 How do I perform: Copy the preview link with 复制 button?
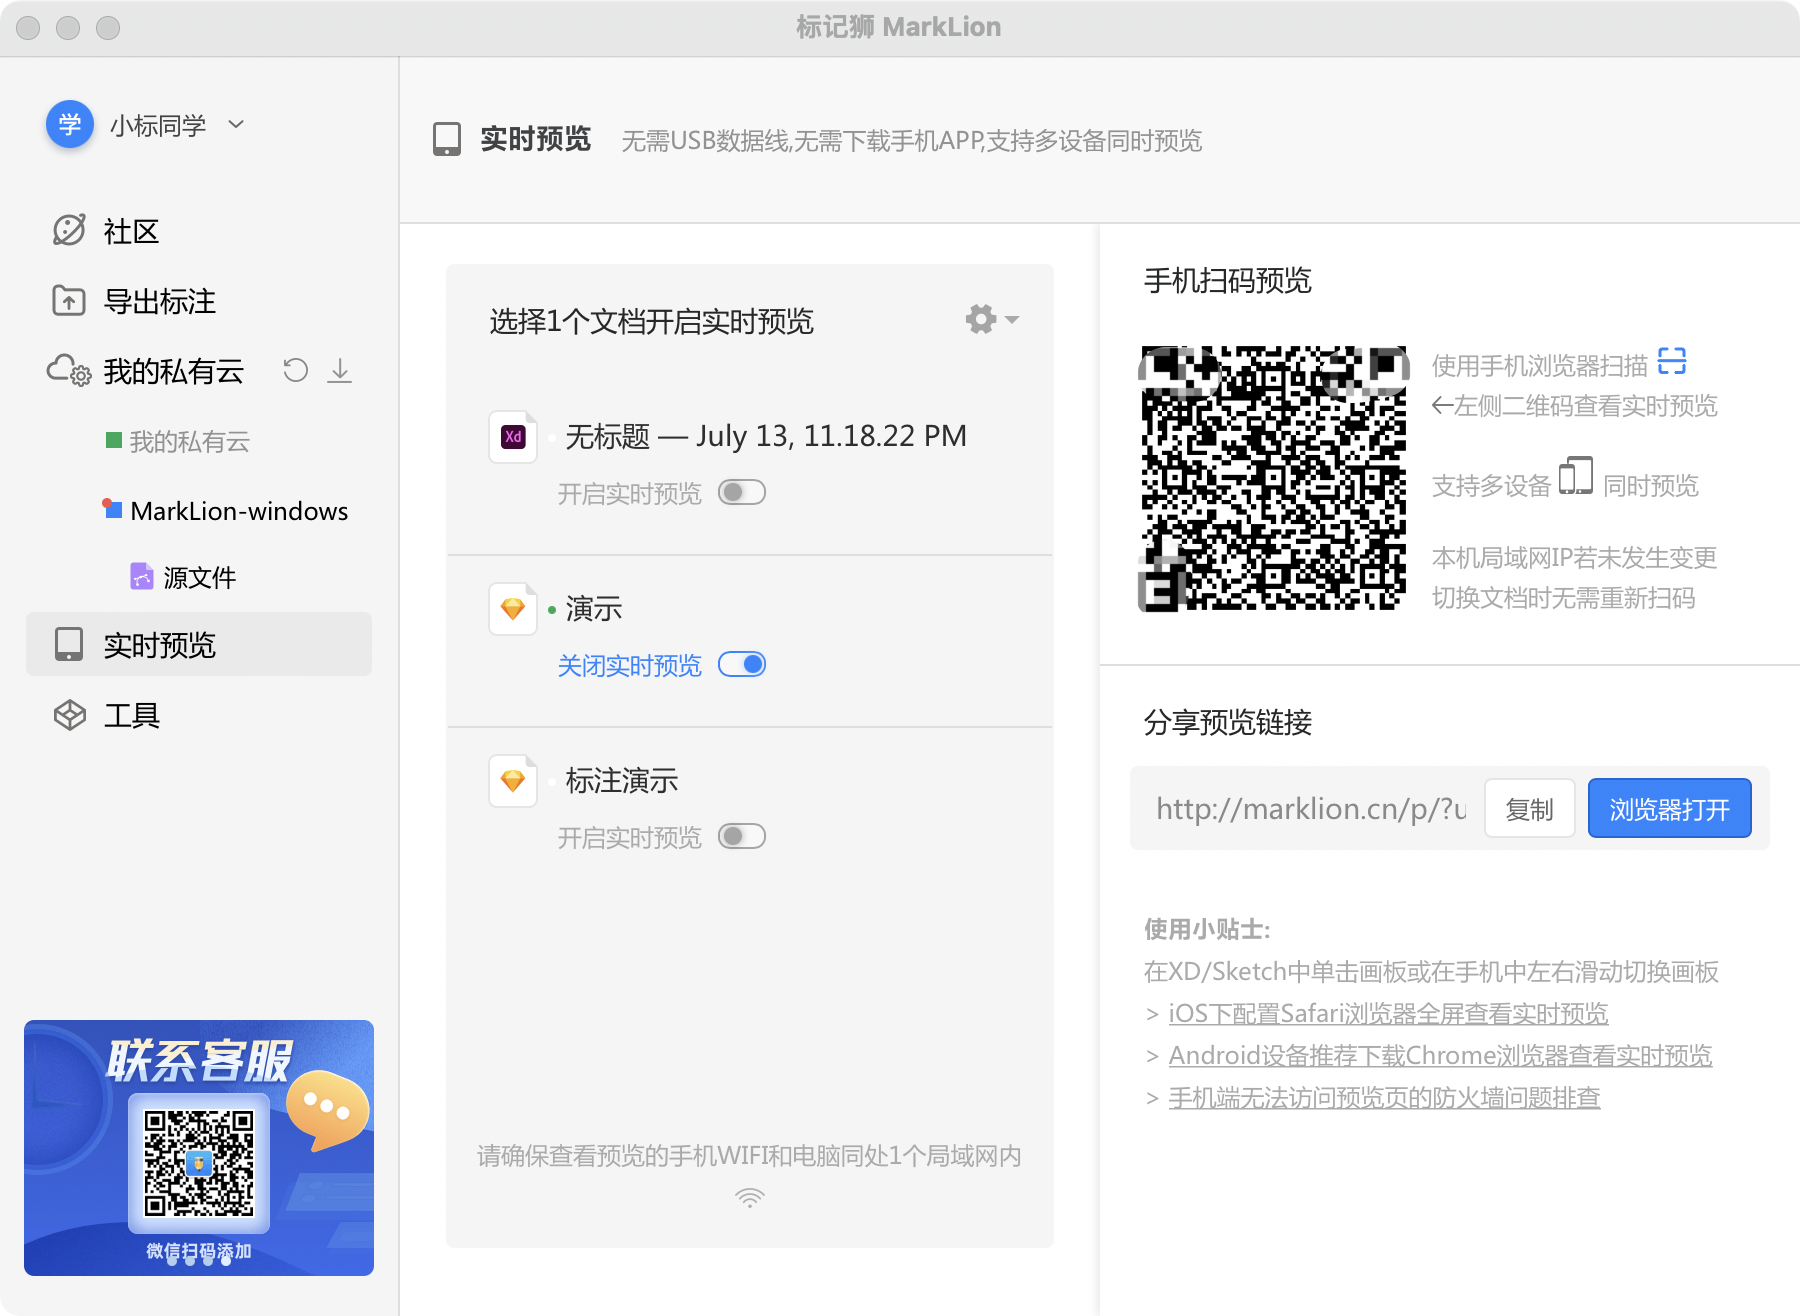[1529, 808]
